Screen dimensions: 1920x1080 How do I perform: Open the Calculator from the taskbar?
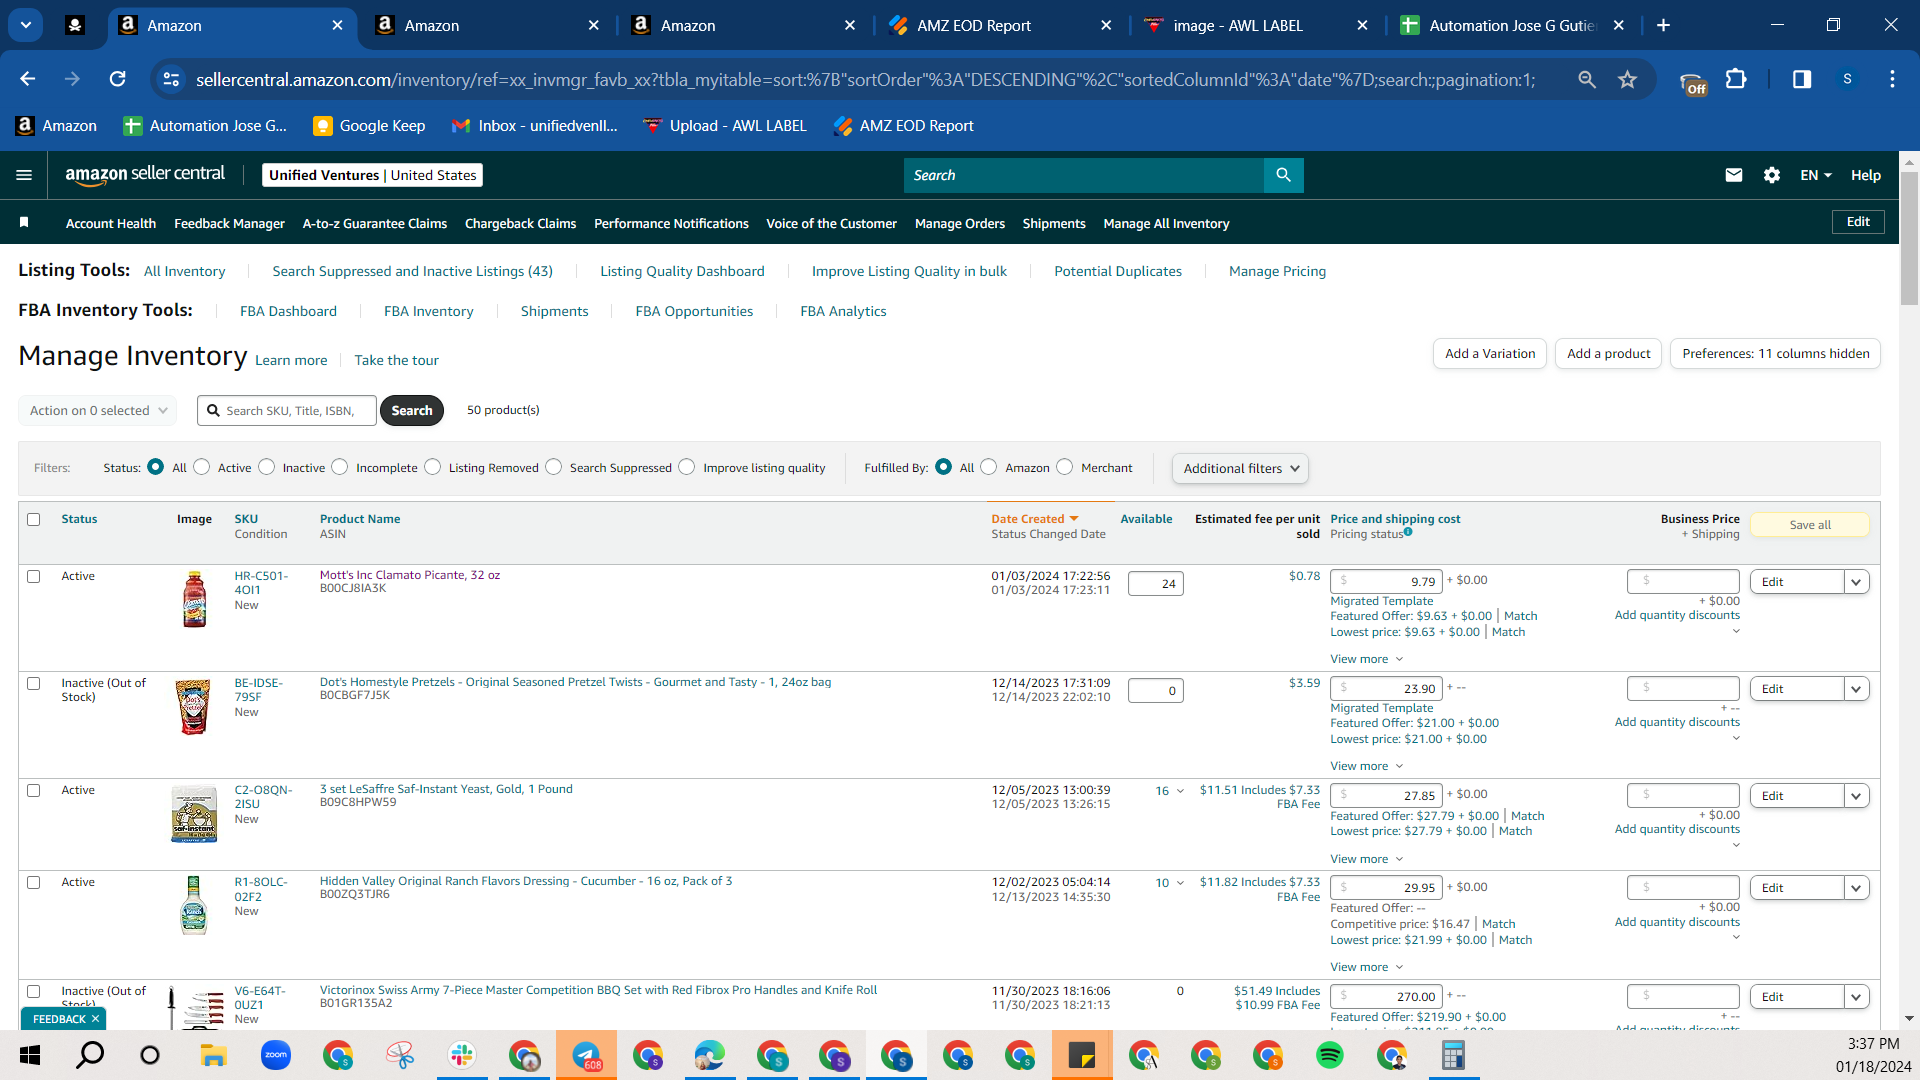(1453, 1055)
